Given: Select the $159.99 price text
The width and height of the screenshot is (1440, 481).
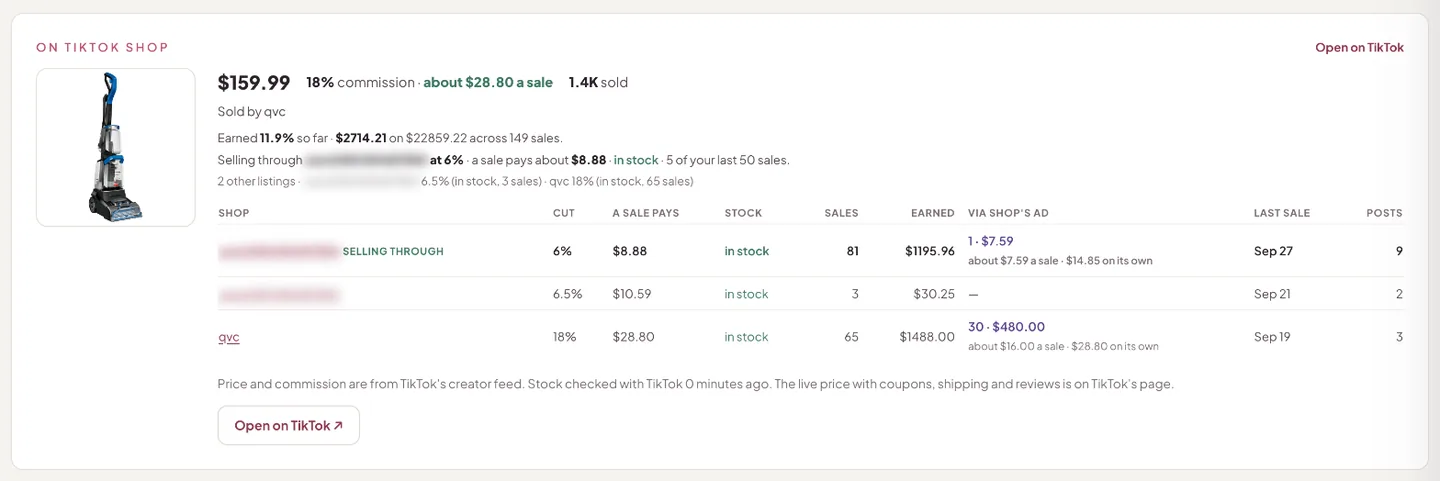Looking at the screenshot, I should click(x=254, y=83).
